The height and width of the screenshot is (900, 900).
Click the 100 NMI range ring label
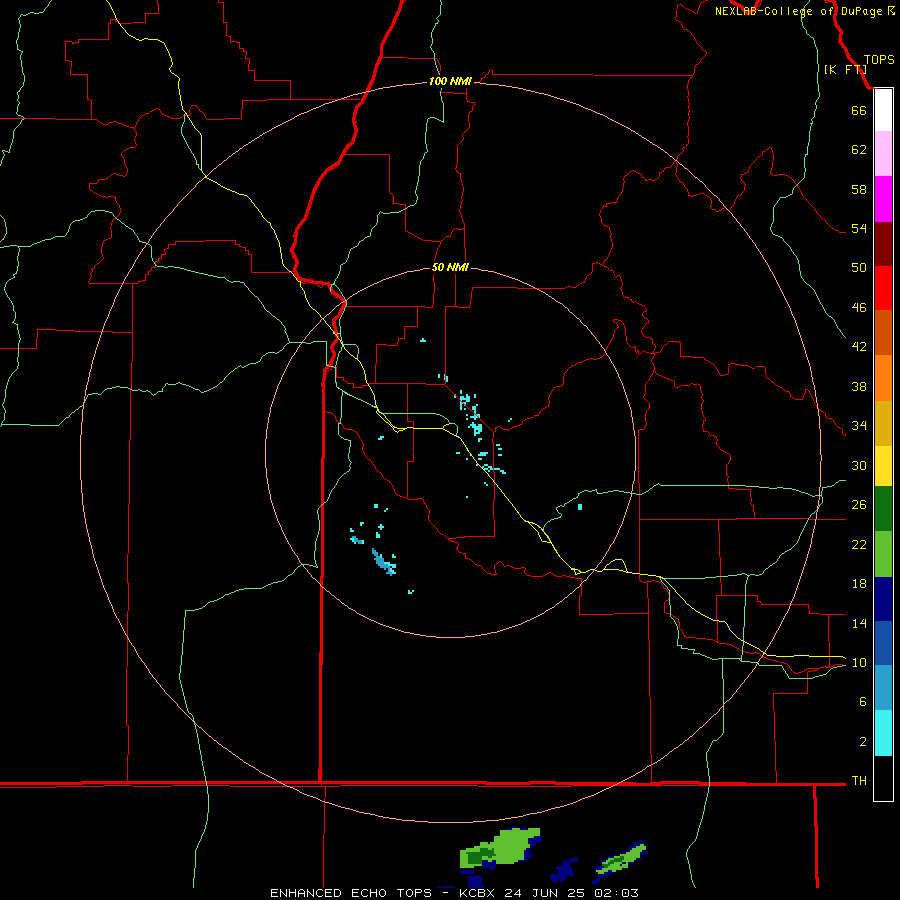click(450, 82)
